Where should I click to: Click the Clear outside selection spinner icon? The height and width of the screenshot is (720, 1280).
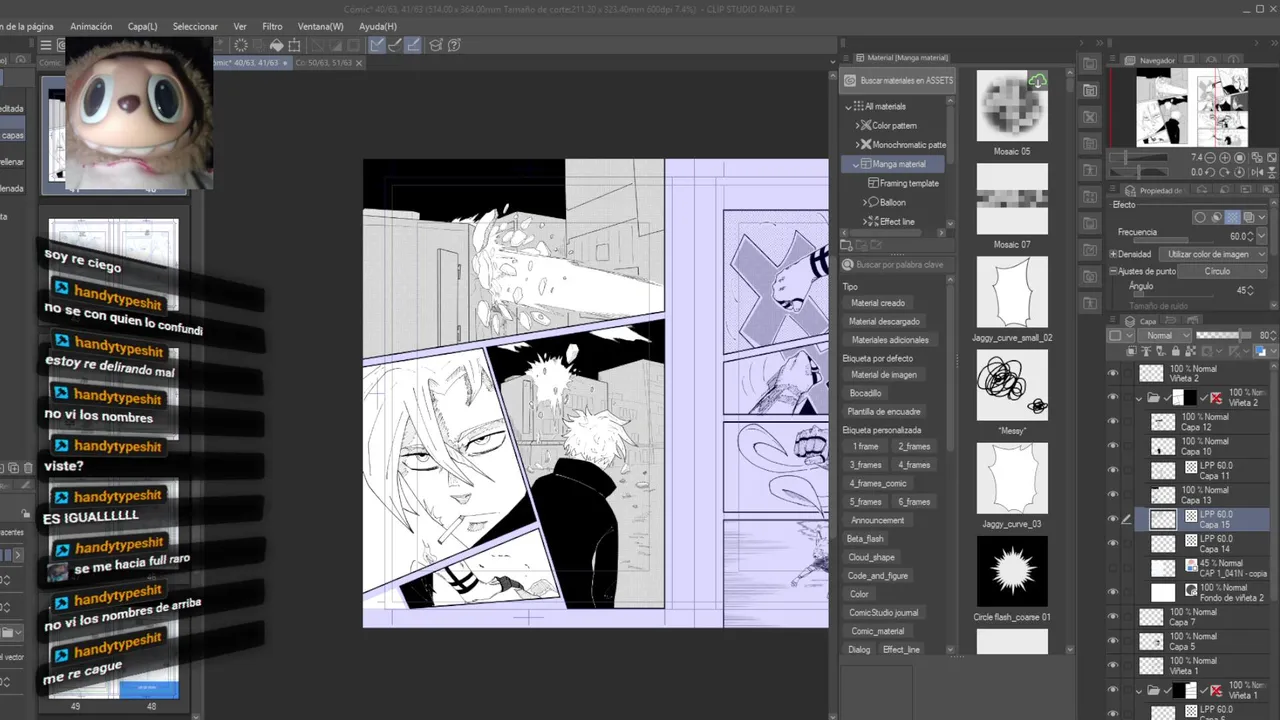click(x=241, y=45)
